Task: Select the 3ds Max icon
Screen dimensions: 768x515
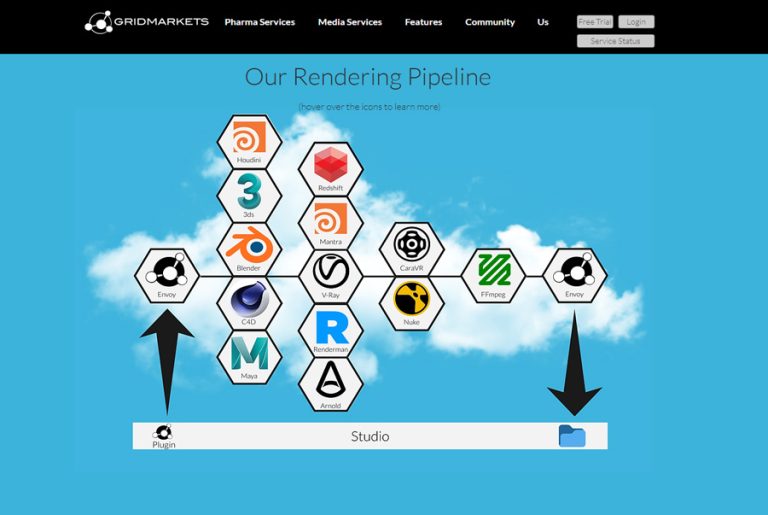Action: click(249, 193)
